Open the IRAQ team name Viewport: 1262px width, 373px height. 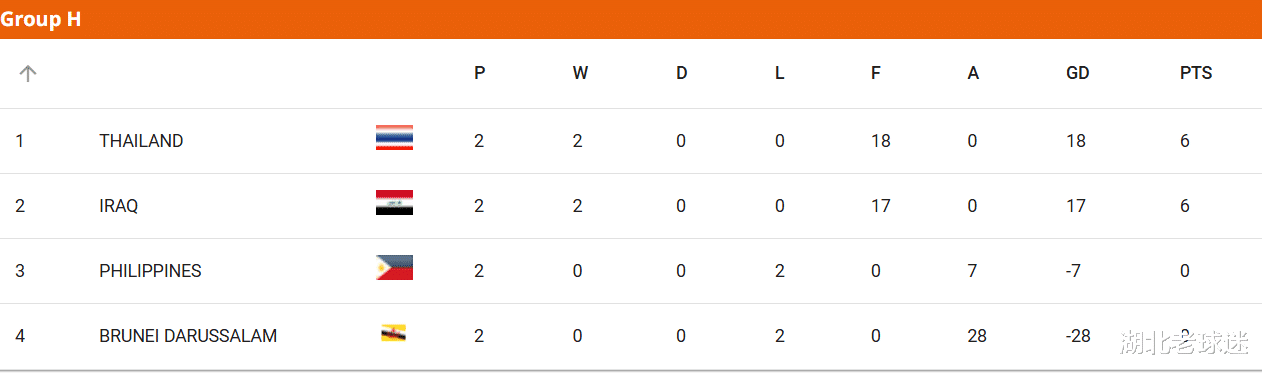tap(119, 206)
